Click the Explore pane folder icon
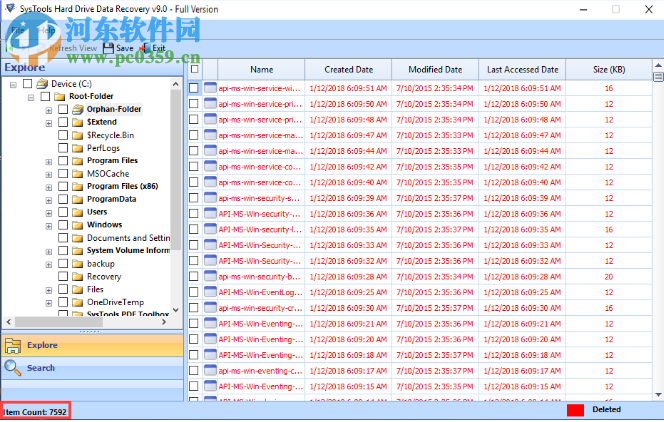Viewport: 664px width, 422px height. point(13,345)
